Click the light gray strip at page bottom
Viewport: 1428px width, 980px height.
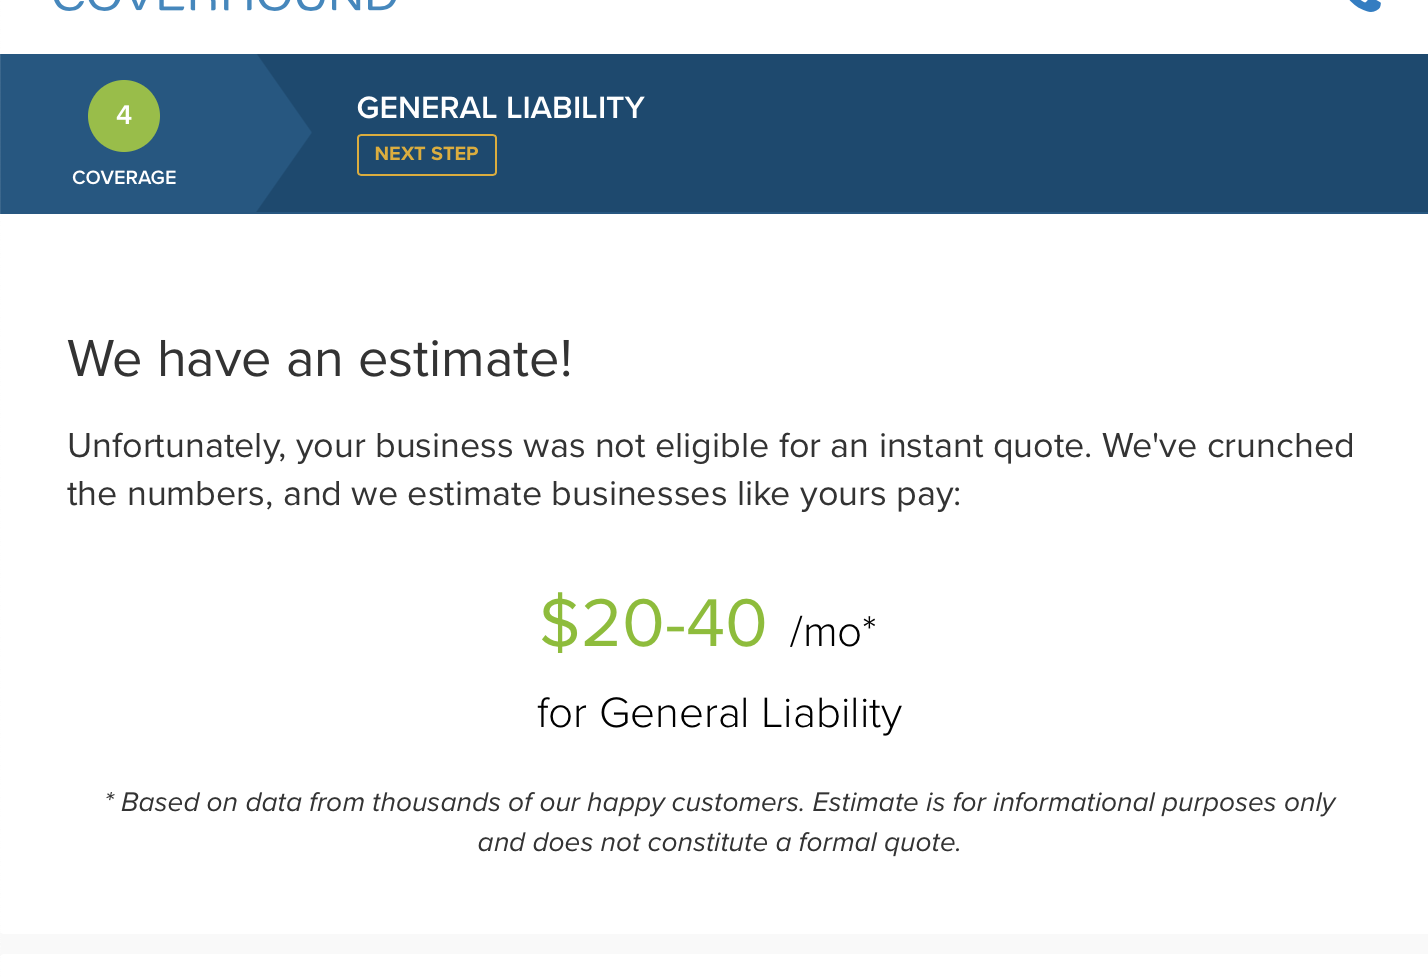[714, 945]
